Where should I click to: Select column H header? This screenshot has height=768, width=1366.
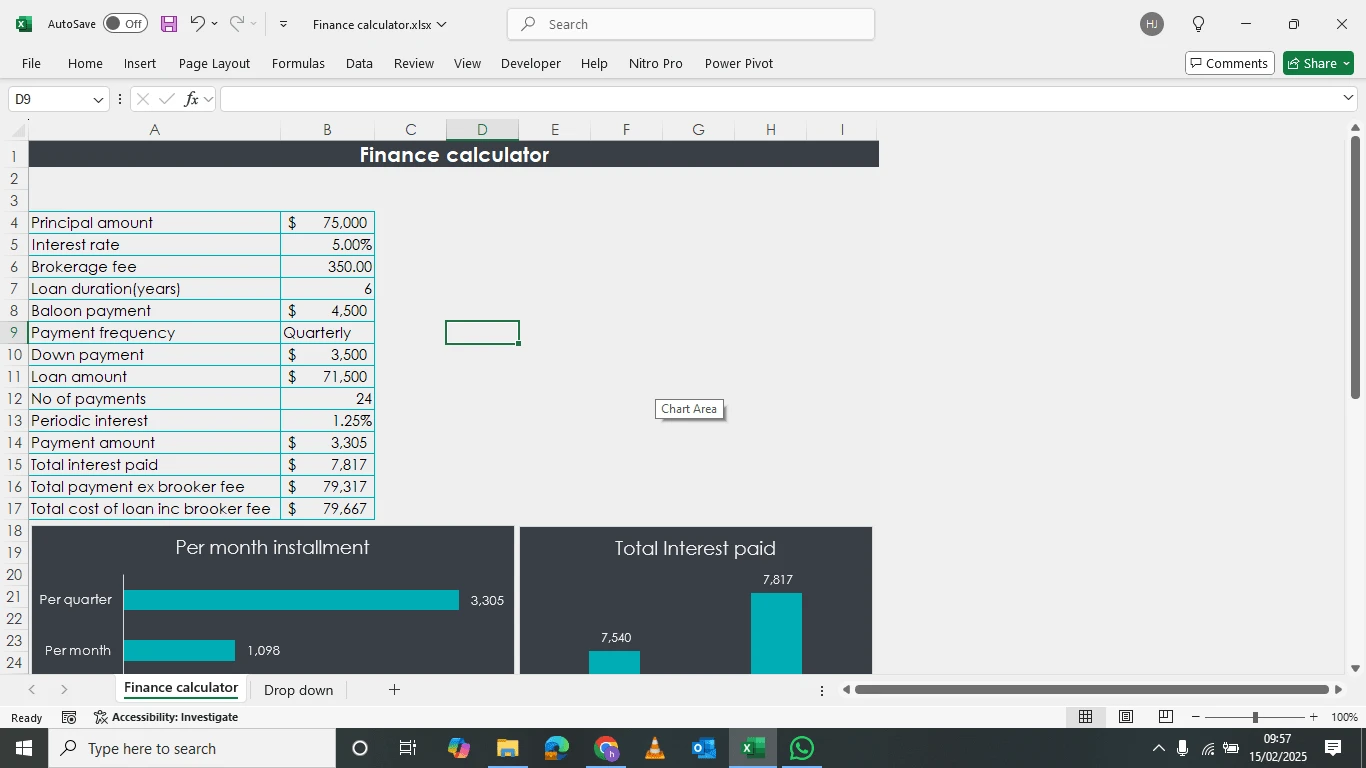coord(771,129)
